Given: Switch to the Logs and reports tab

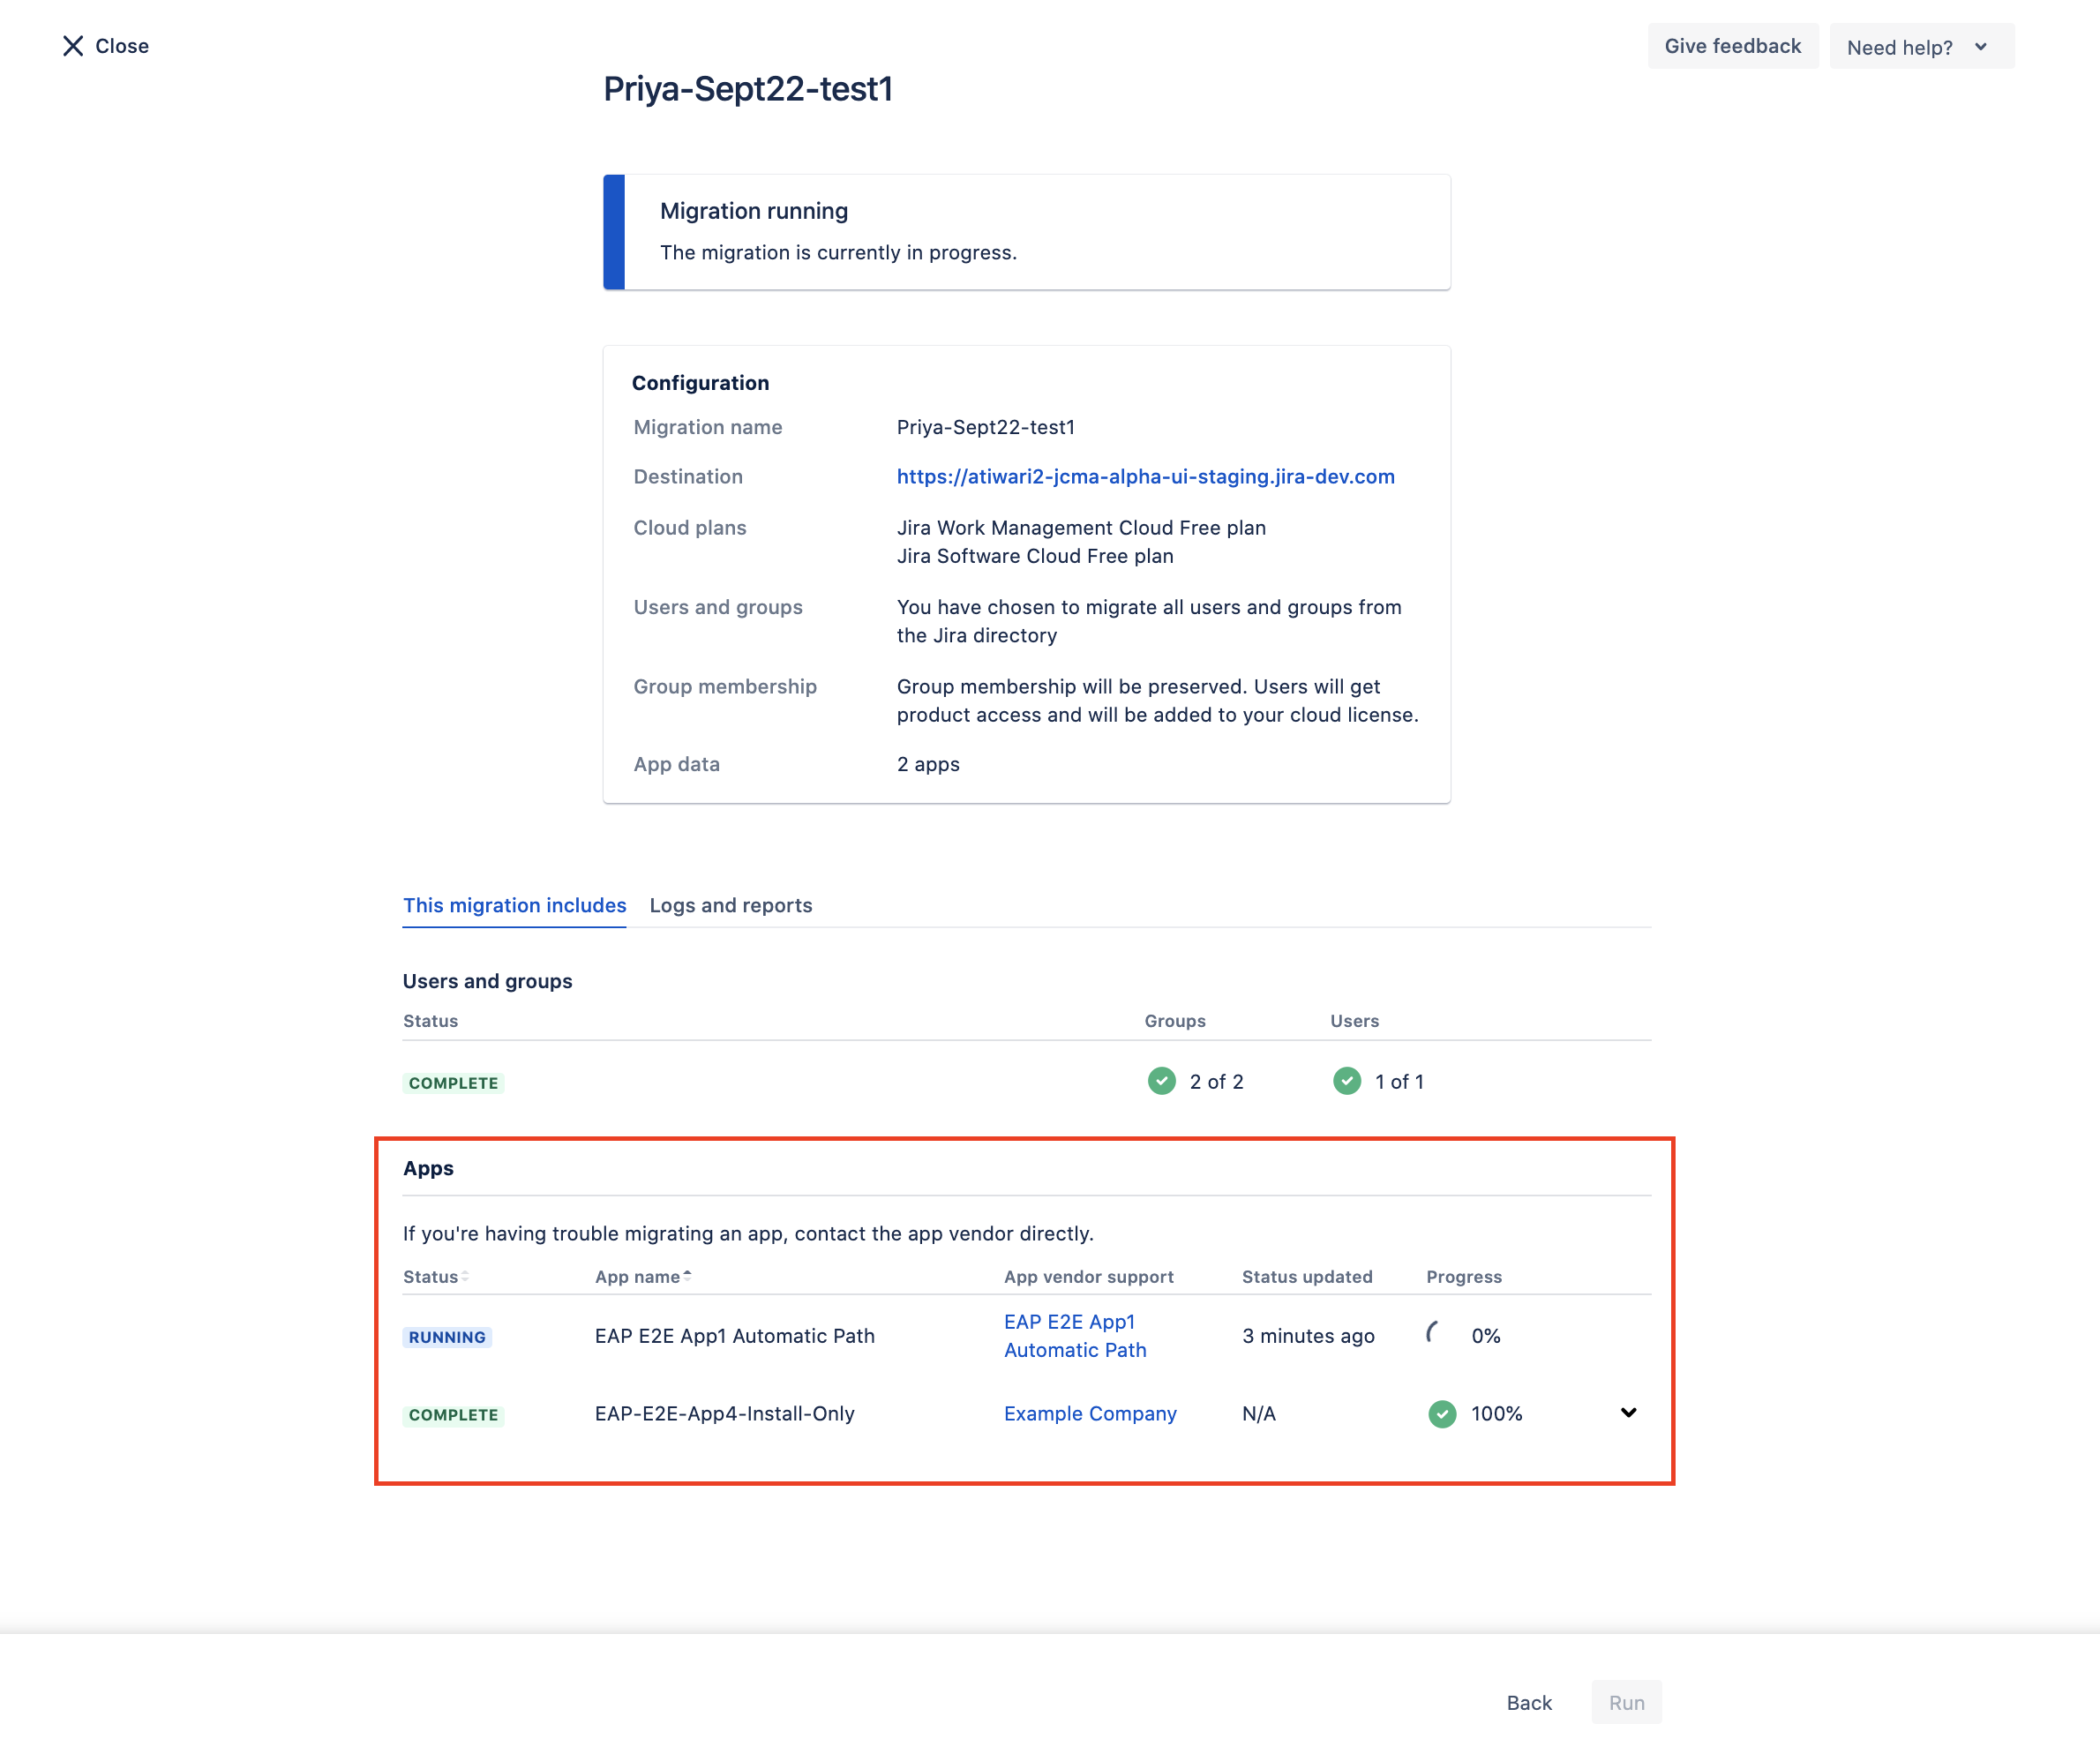Looking at the screenshot, I should pyautogui.click(x=731, y=905).
